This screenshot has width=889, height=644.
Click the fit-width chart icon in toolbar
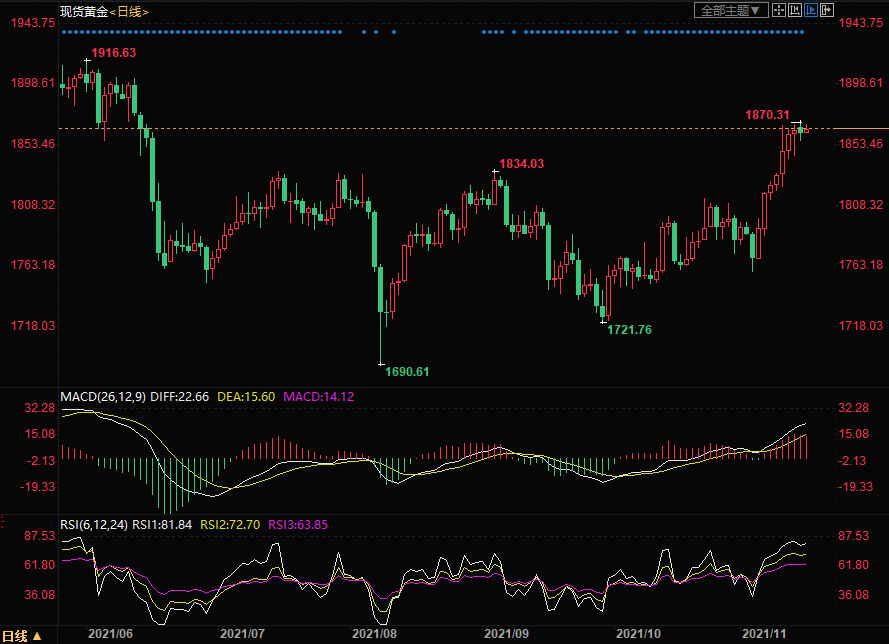pos(795,10)
